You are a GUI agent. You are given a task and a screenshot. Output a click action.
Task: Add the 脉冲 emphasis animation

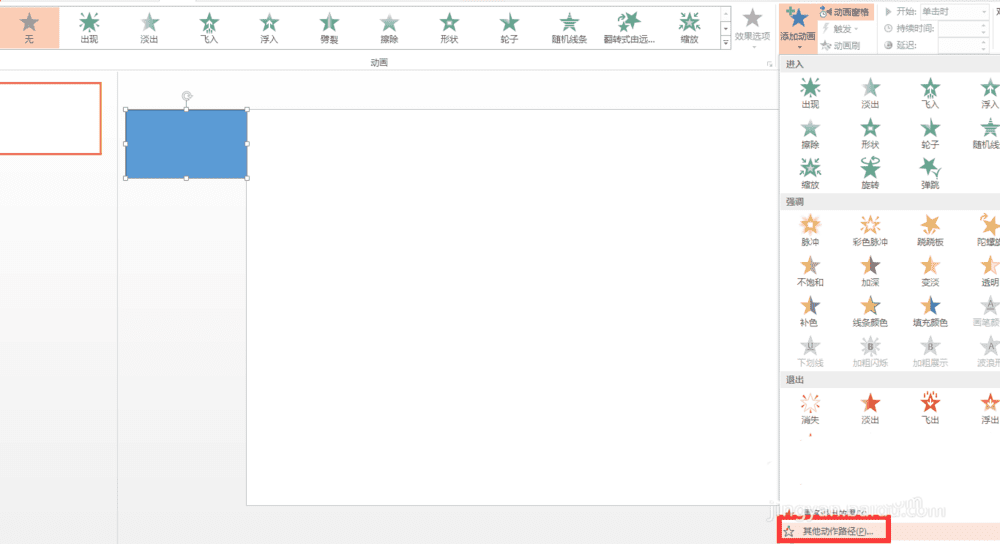[x=810, y=230]
